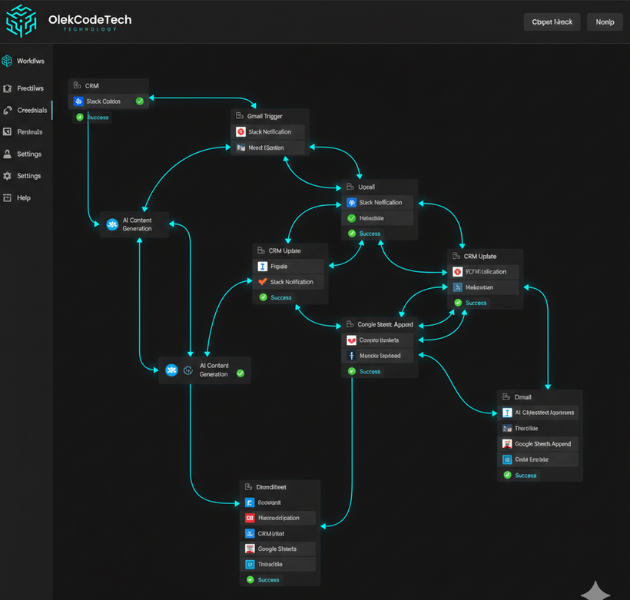This screenshot has height=600, width=630.
Task: Click the orange checkmark icon in CRM Update node
Action: tap(263, 282)
